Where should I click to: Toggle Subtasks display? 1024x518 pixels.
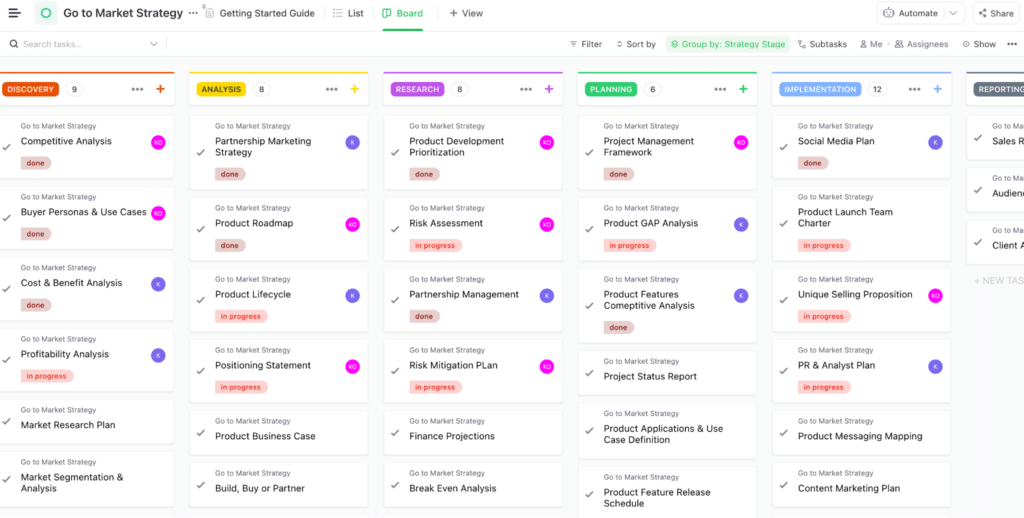tap(822, 44)
